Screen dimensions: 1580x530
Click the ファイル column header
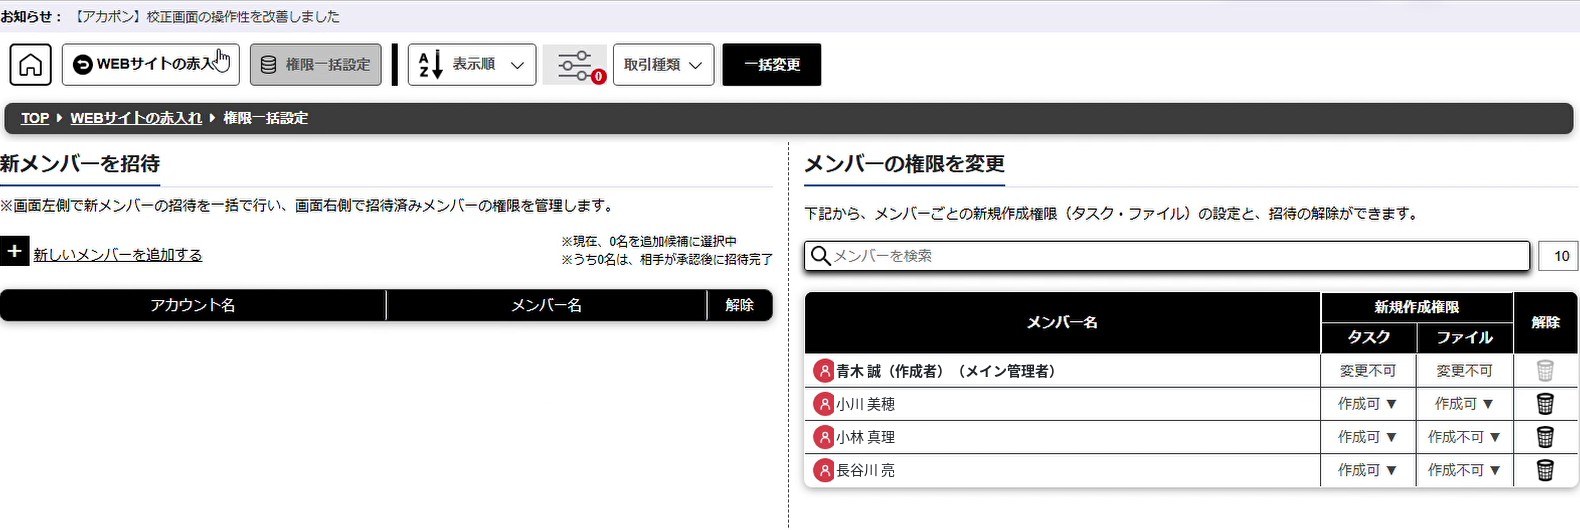[1465, 338]
